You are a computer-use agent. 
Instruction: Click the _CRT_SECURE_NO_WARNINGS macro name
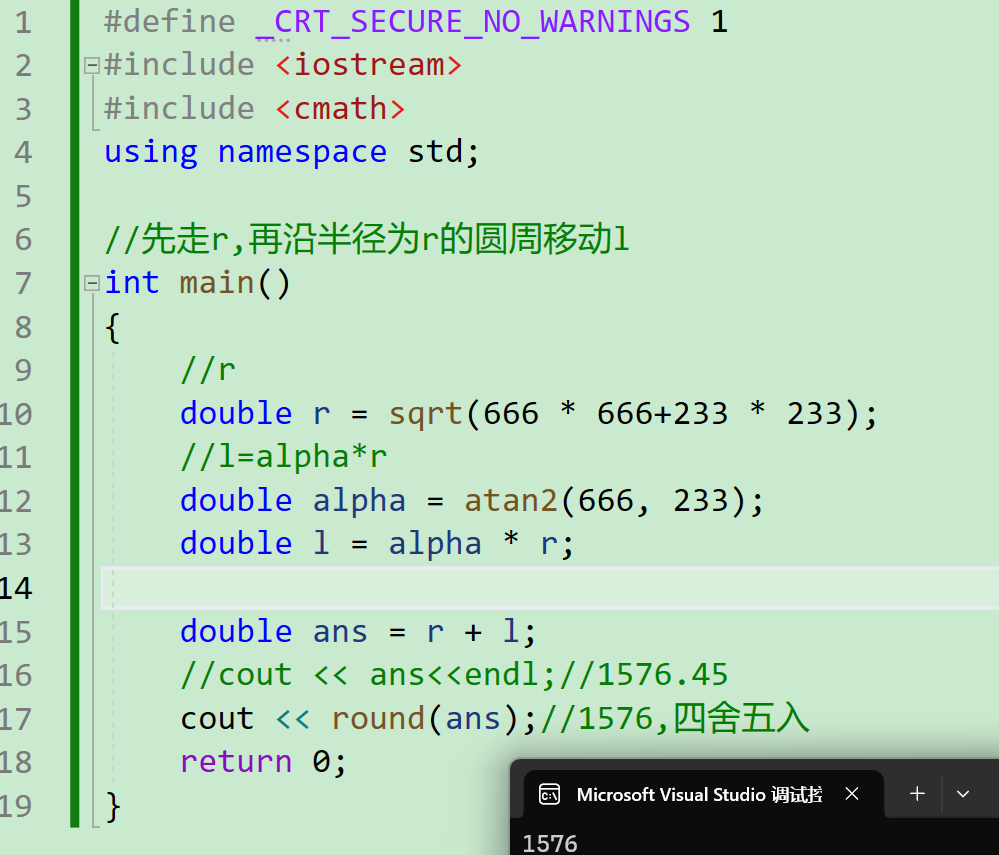point(473,23)
